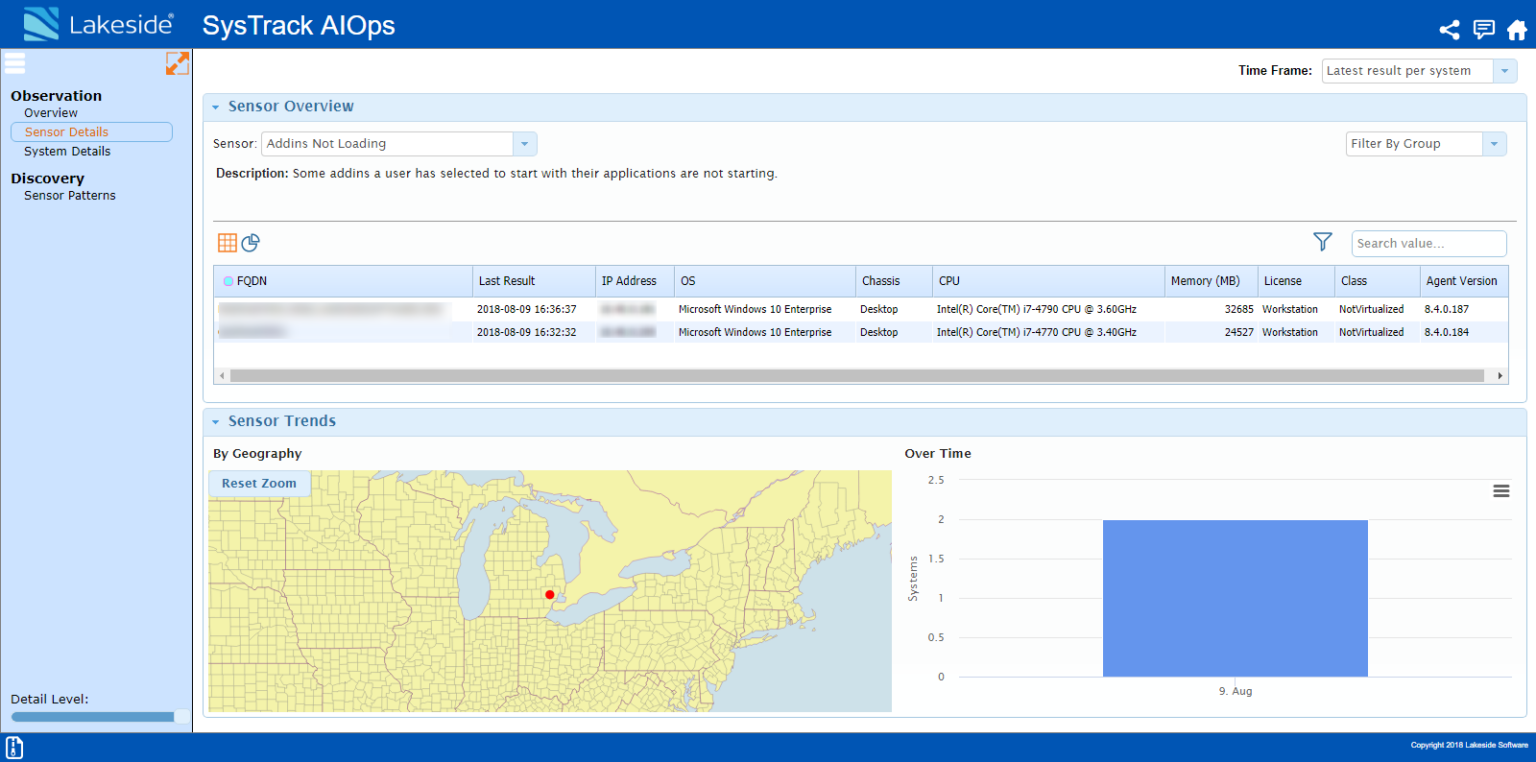Click inside the Search value field
1536x762 pixels.
[1428, 243]
